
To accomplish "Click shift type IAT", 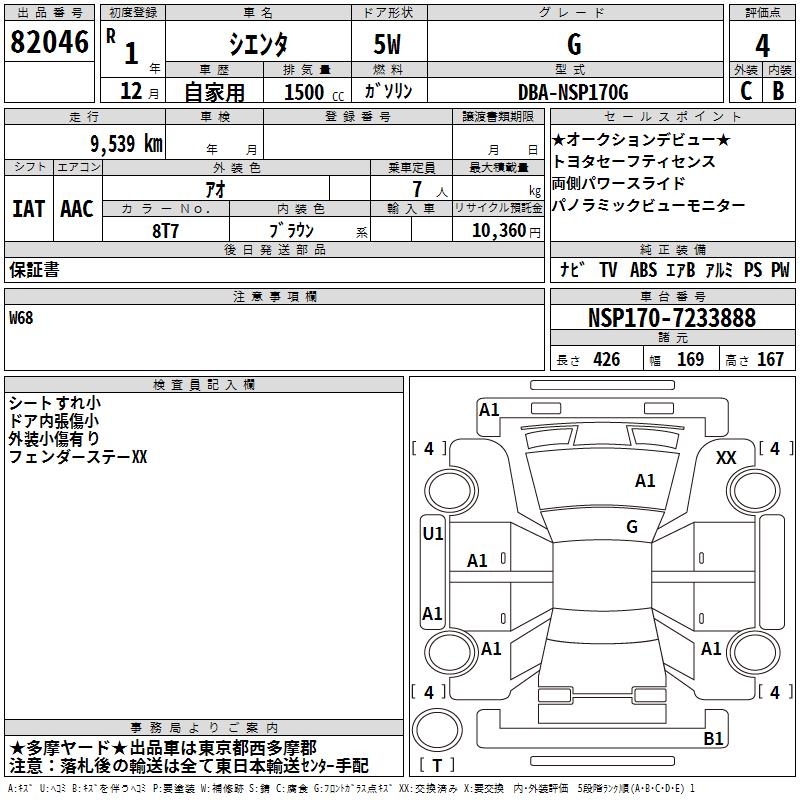I will (x=29, y=209).
